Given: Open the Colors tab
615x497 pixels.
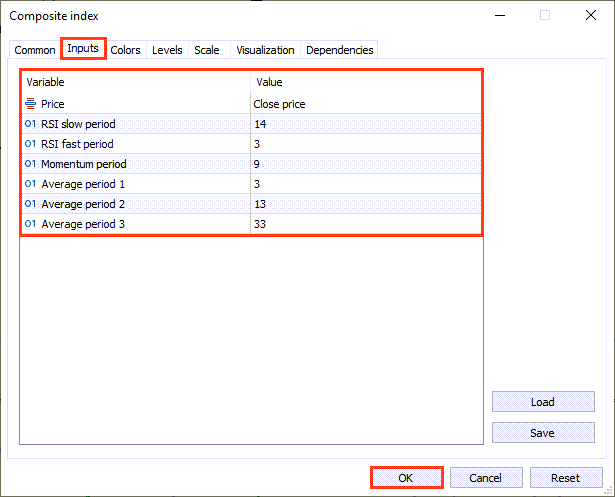Looking at the screenshot, I should [x=126, y=50].
